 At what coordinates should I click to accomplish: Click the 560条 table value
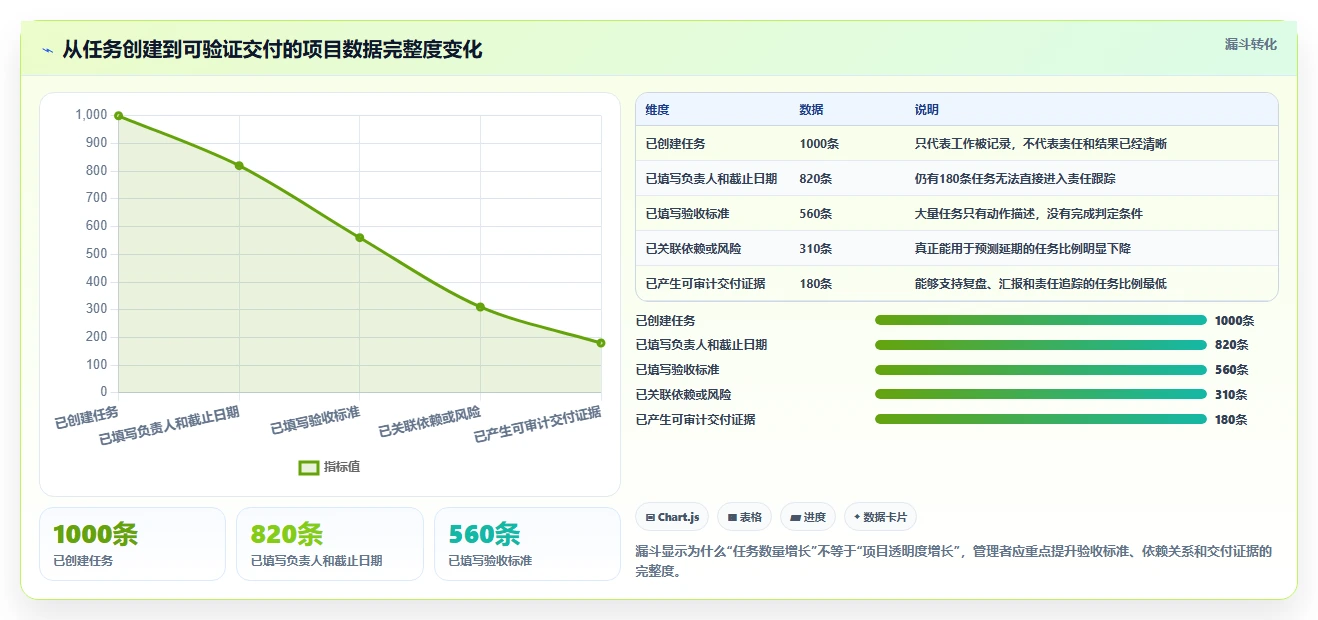(816, 214)
